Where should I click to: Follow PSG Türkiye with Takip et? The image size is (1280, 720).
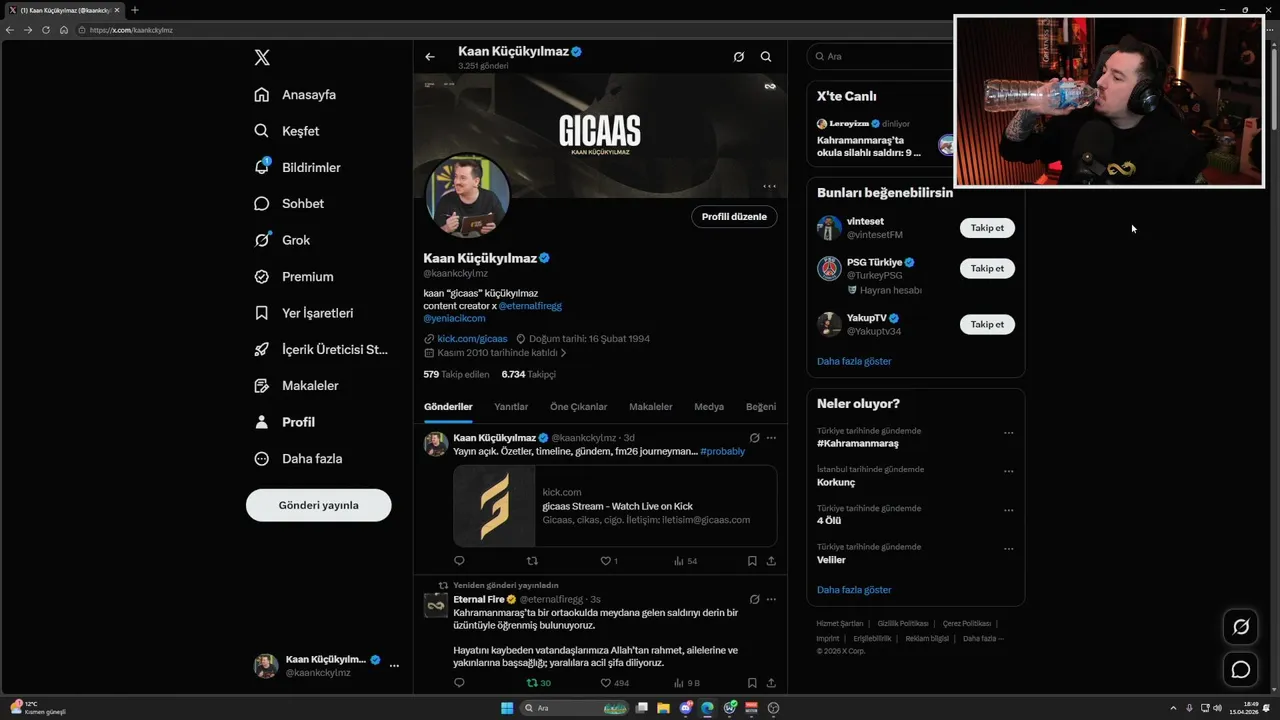[x=987, y=268]
